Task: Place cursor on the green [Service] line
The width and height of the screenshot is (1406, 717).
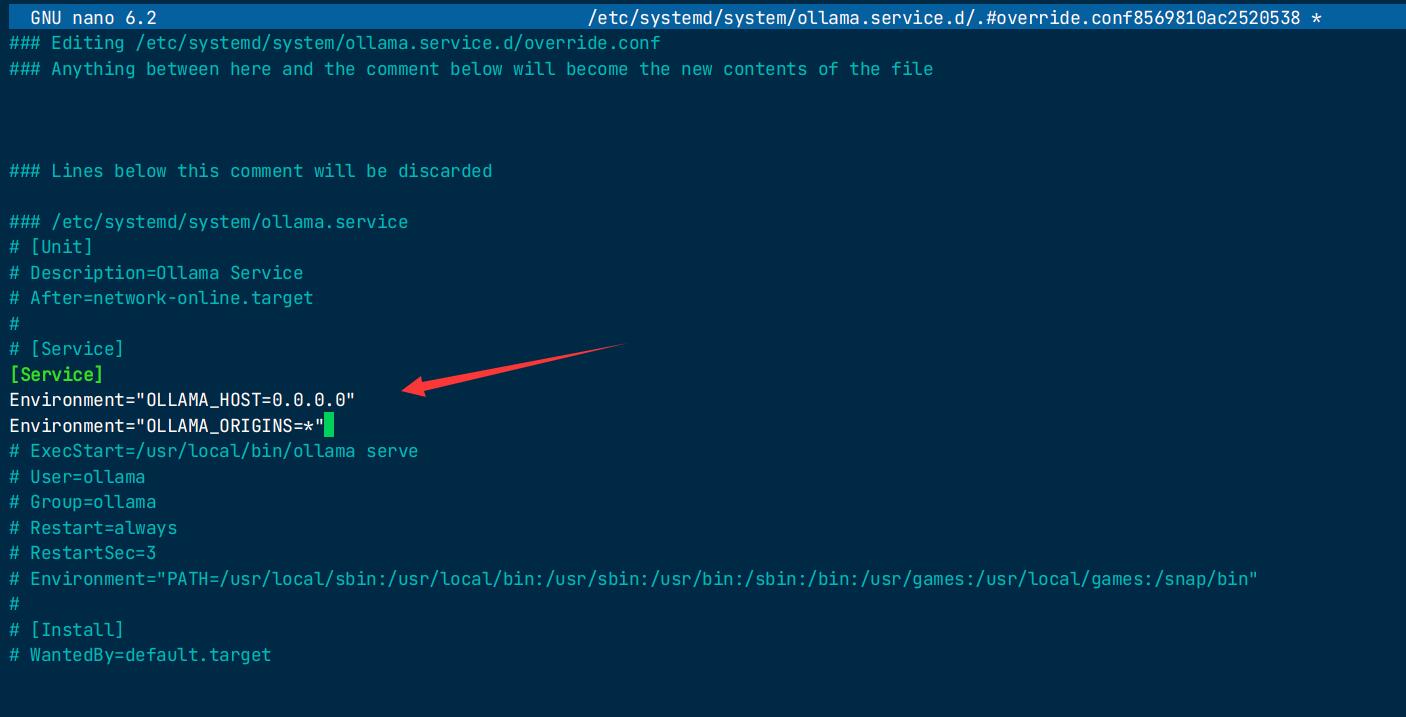Action: tap(56, 375)
